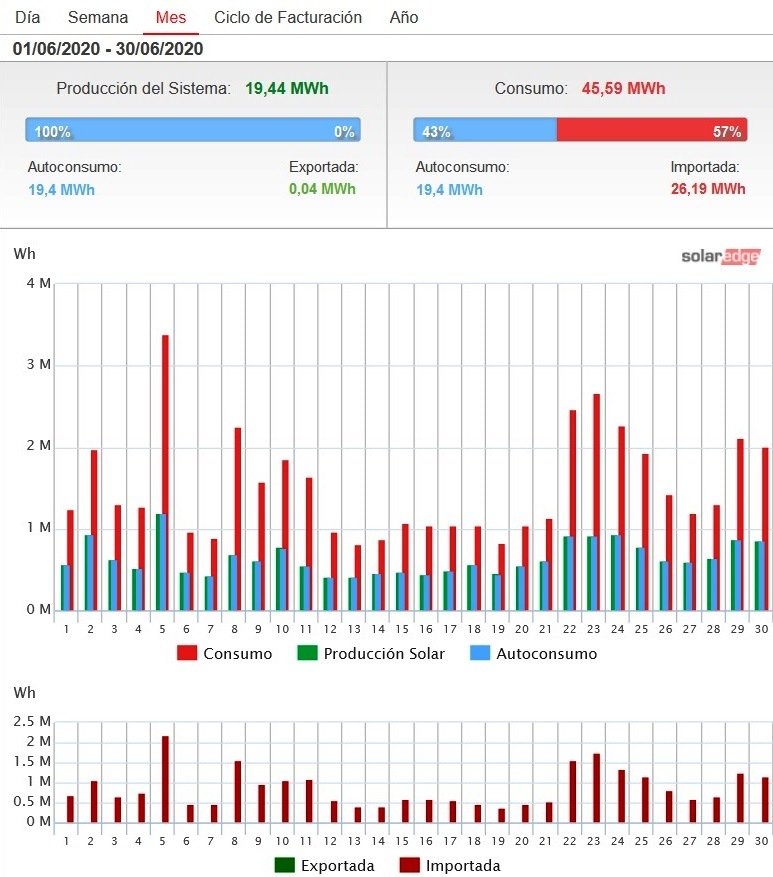The image size is (773, 877).
Task: Click day 5 Importada bar in lower chart
Action: tap(165, 779)
